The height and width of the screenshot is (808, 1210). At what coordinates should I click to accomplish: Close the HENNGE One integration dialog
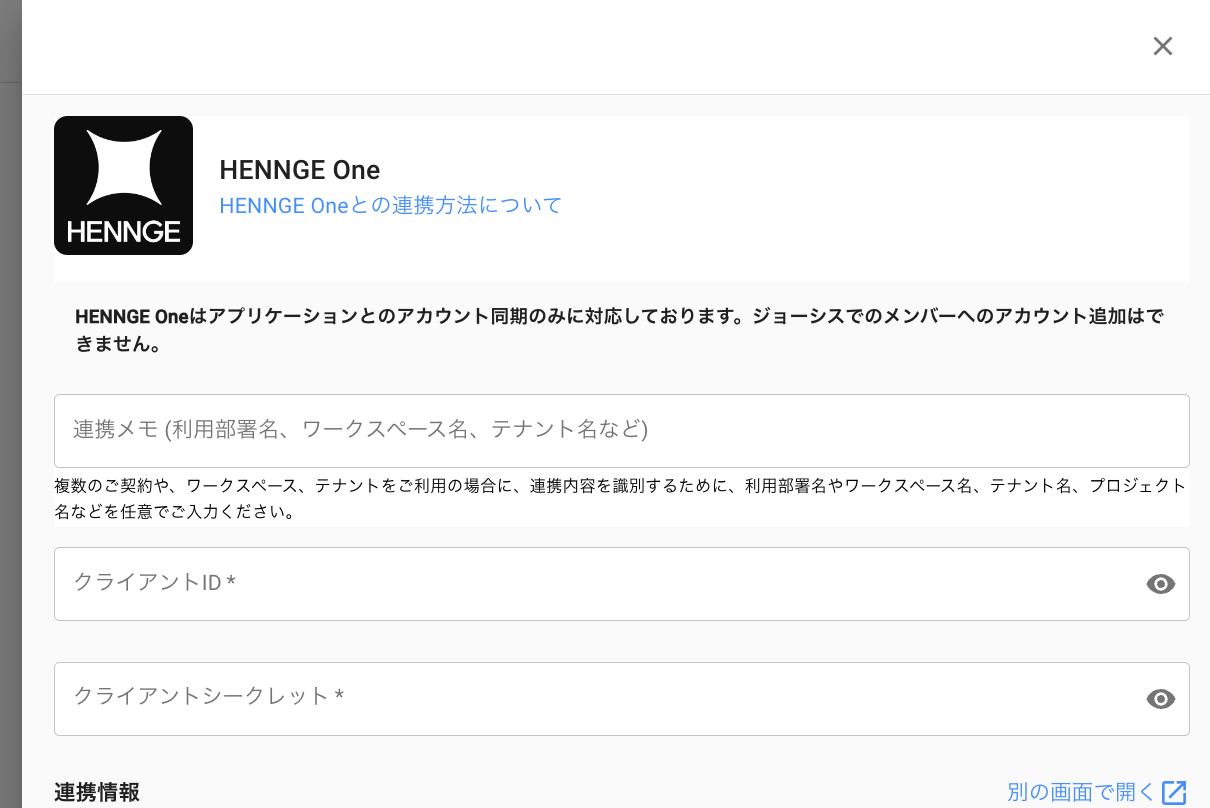click(x=1162, y=46)
